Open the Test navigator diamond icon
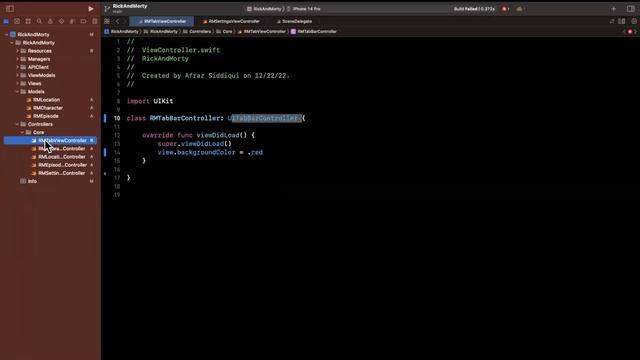 click(x=61, y=21)
